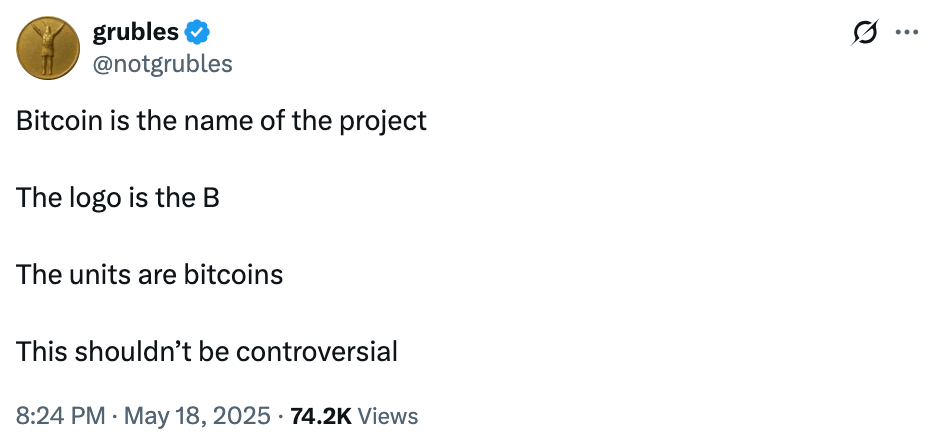
Task: Click the @notgrubles handle
Action: [x=162, y=64]
